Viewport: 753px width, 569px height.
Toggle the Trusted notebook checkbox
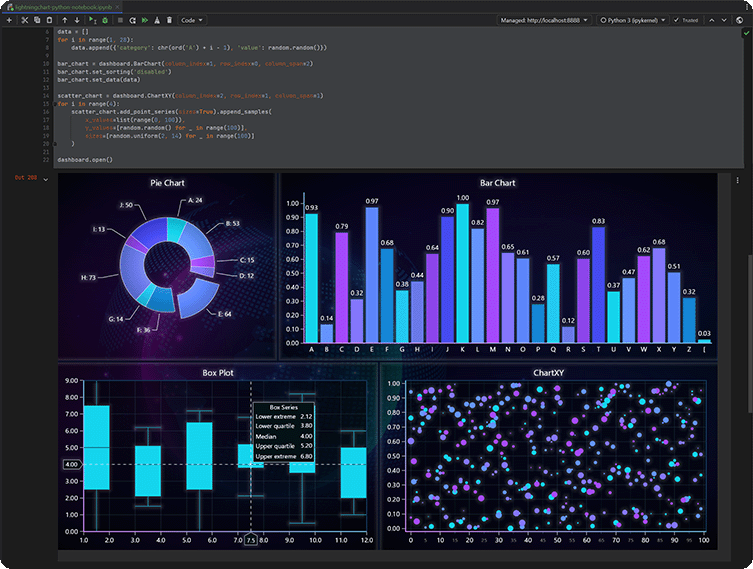[x=677, y=20]
